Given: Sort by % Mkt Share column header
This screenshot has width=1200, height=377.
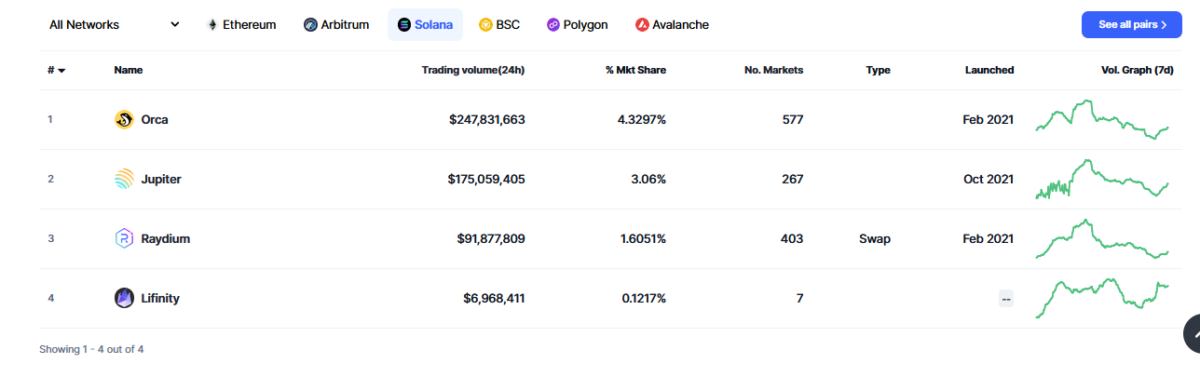Looking at the screenshot, I should 635,70.
